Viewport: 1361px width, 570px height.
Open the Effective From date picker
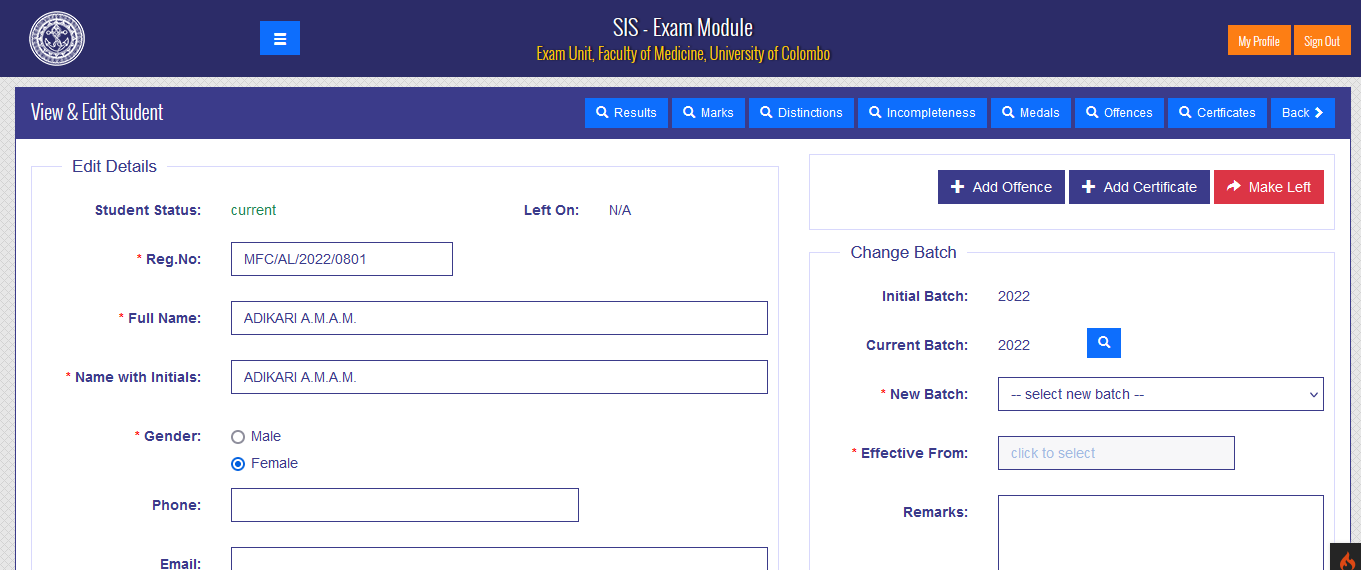(x=1116, y=453)
